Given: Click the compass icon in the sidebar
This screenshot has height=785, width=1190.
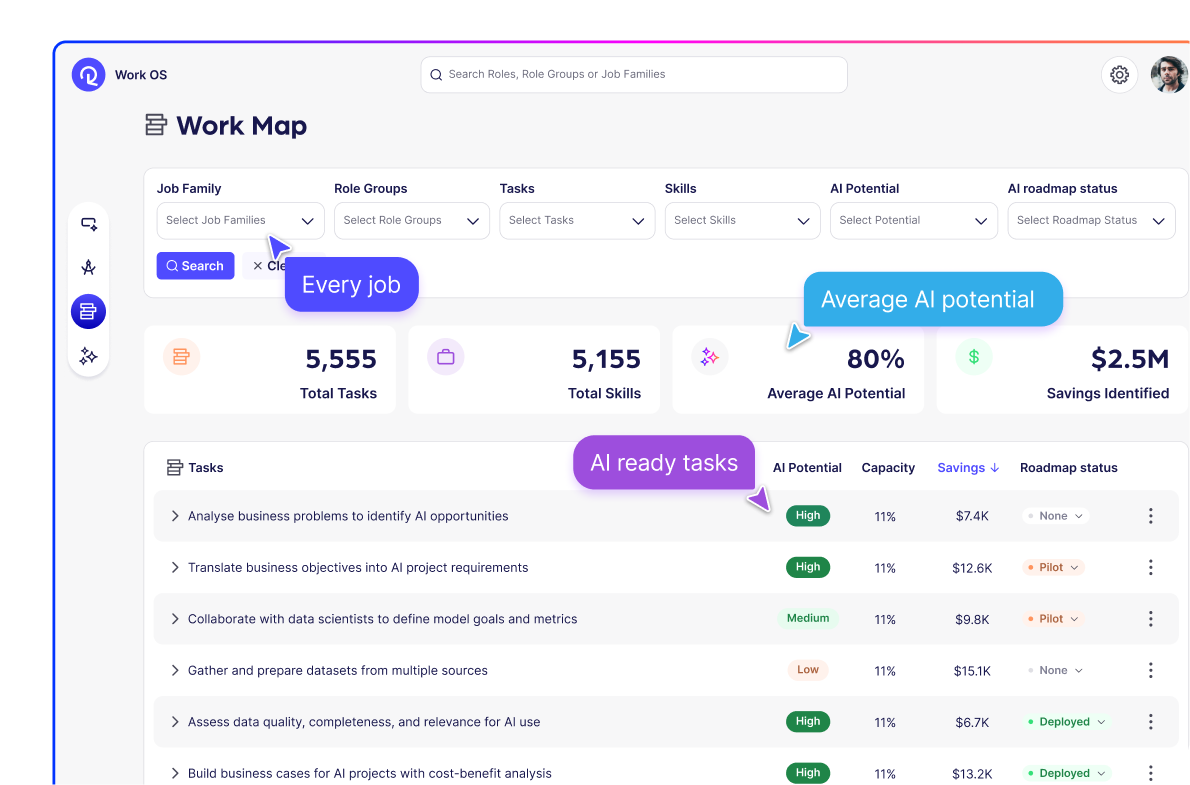Looking at the screenshot, I should 88,267.
